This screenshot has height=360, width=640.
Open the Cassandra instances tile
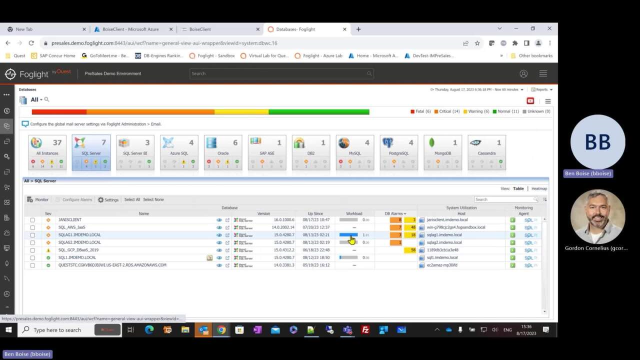(x=487, y=152)
